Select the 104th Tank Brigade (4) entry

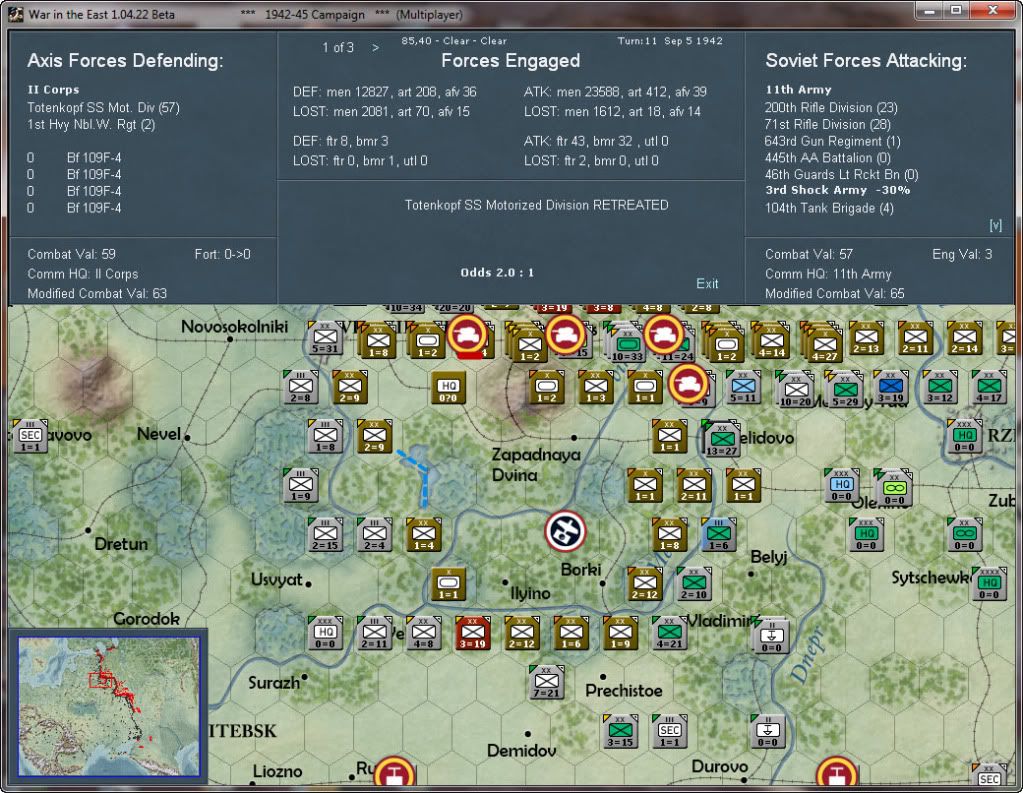tap(829, 208)
